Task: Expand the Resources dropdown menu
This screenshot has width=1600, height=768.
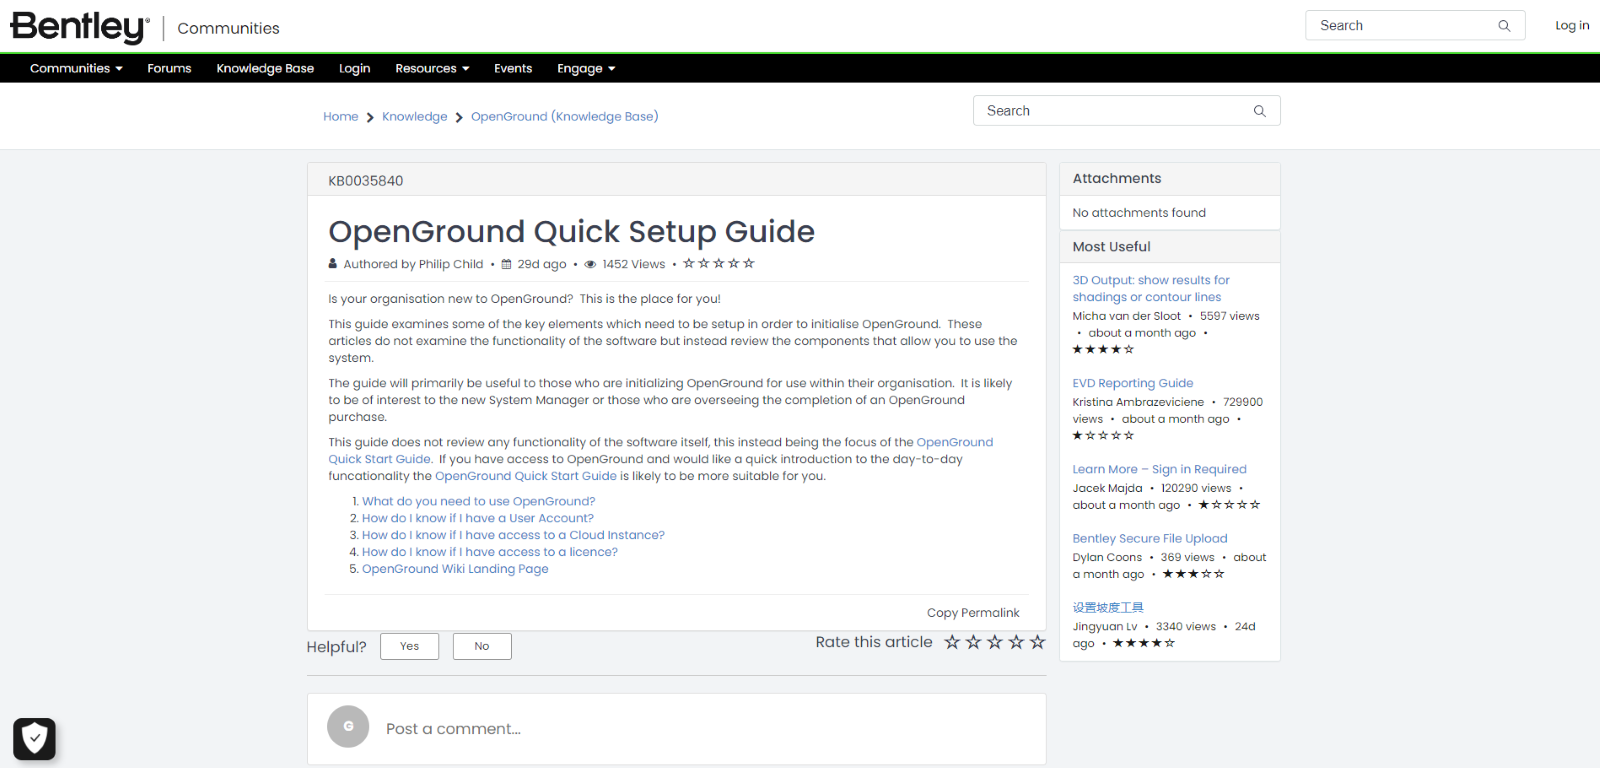Action: 432,69
